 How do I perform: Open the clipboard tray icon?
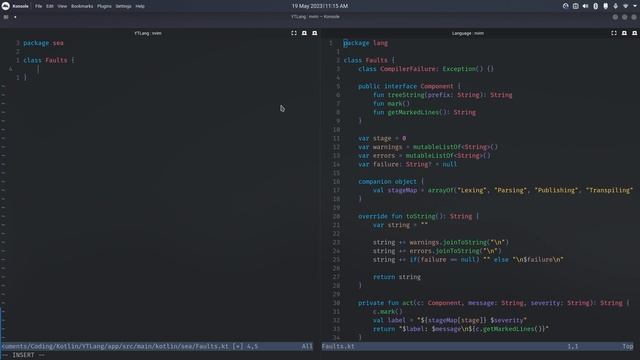(x=605, y=6)
